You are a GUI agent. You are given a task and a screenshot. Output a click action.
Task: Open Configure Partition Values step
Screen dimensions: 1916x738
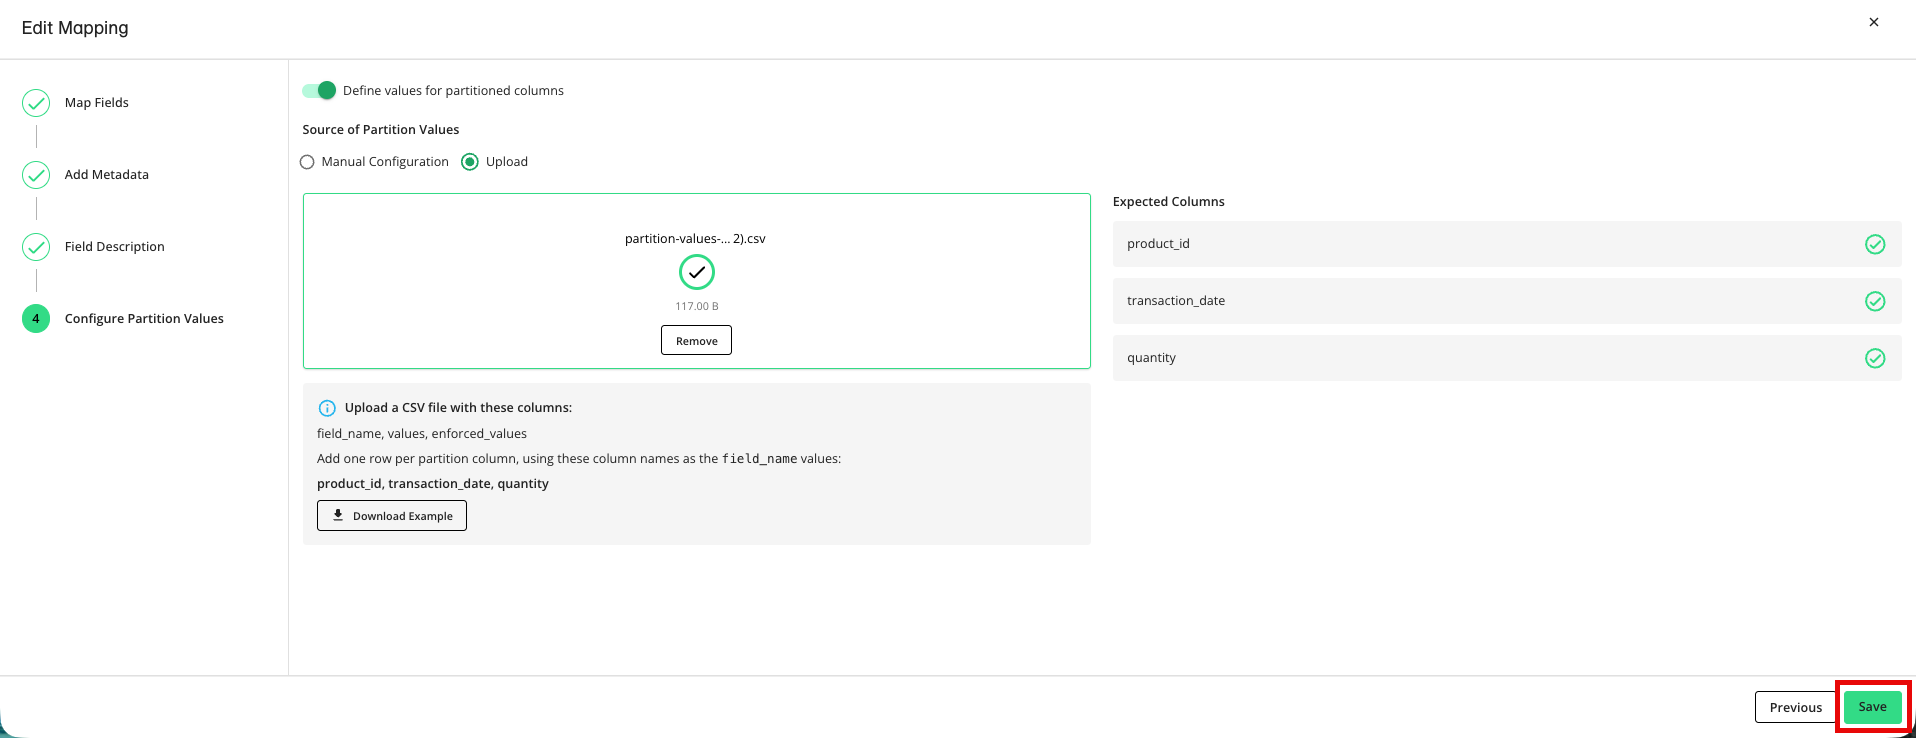pyautogui.click(x=144, y=318)
